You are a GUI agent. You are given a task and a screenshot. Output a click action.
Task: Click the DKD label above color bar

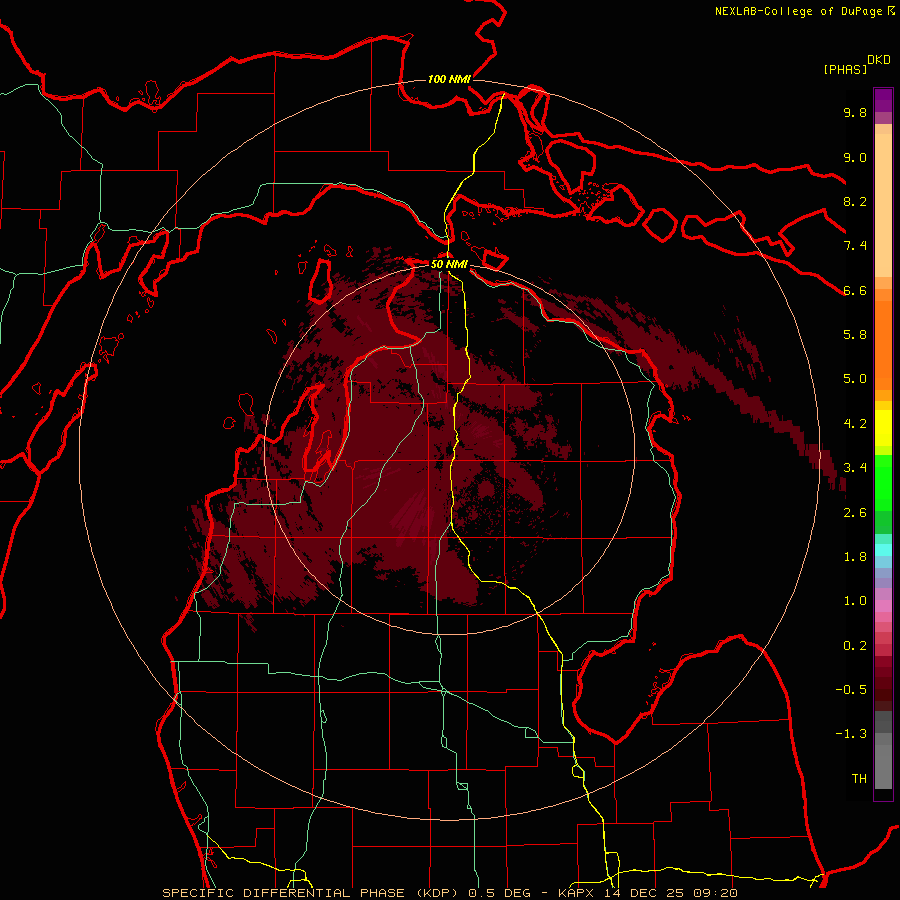click(879, 60)
